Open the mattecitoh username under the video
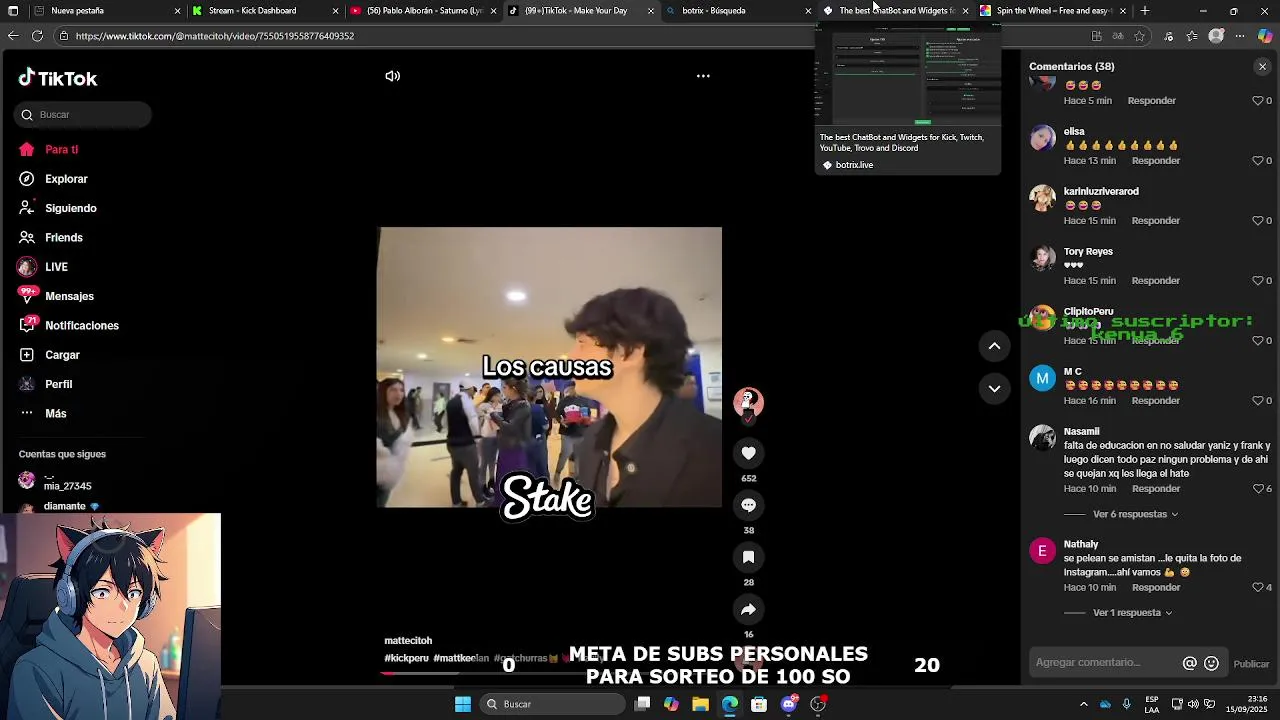The image size is (1280, 720). (408, 641)
